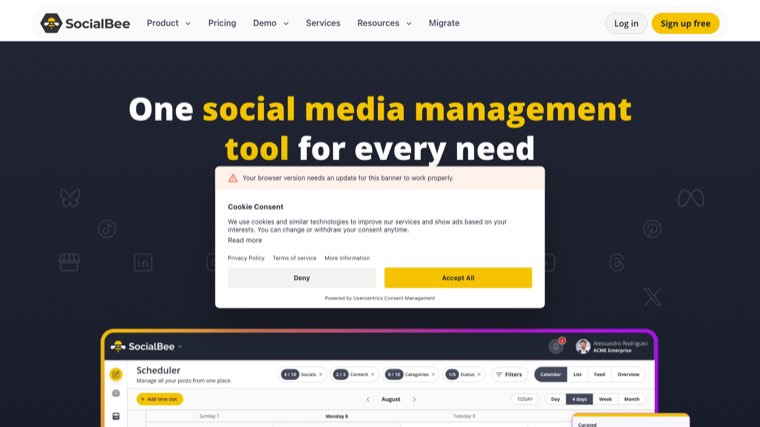The image size is (760, 427).
Task: Open the Migrate page
Action: [x=444, y=23]
